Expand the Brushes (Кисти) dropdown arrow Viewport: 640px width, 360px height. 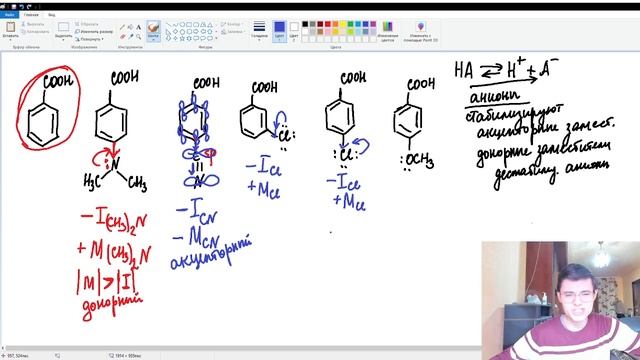pyautogui.click(x=153, y=40)
